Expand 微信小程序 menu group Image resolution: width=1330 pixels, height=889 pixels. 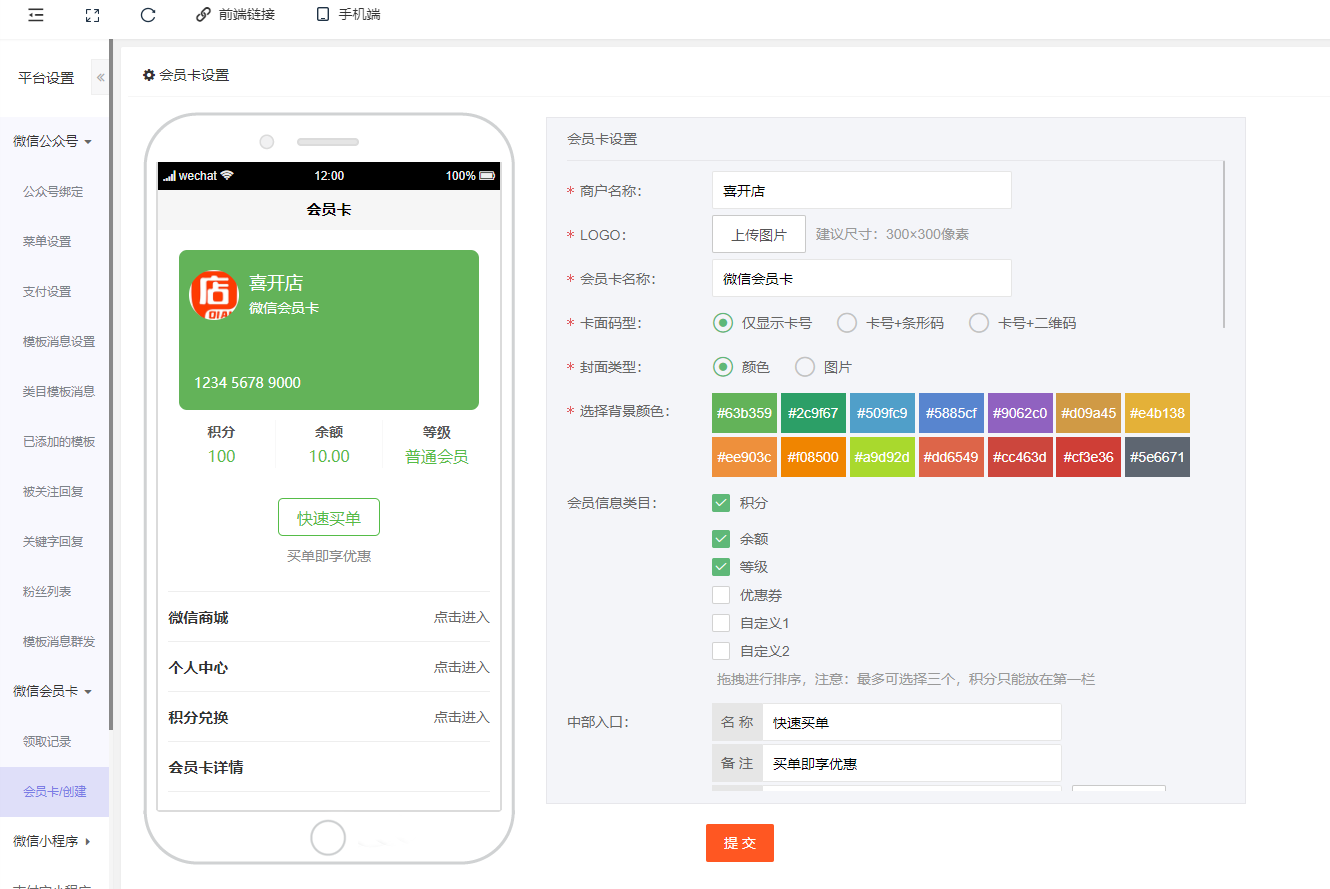click(x=53, y=841)
